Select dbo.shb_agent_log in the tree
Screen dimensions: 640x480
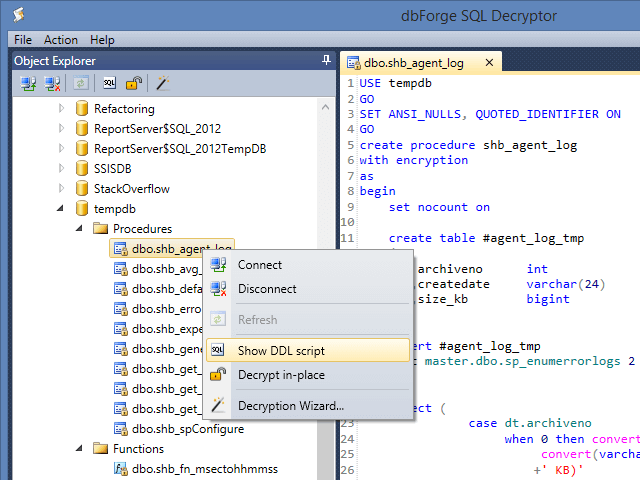click(x=172, y=248)
